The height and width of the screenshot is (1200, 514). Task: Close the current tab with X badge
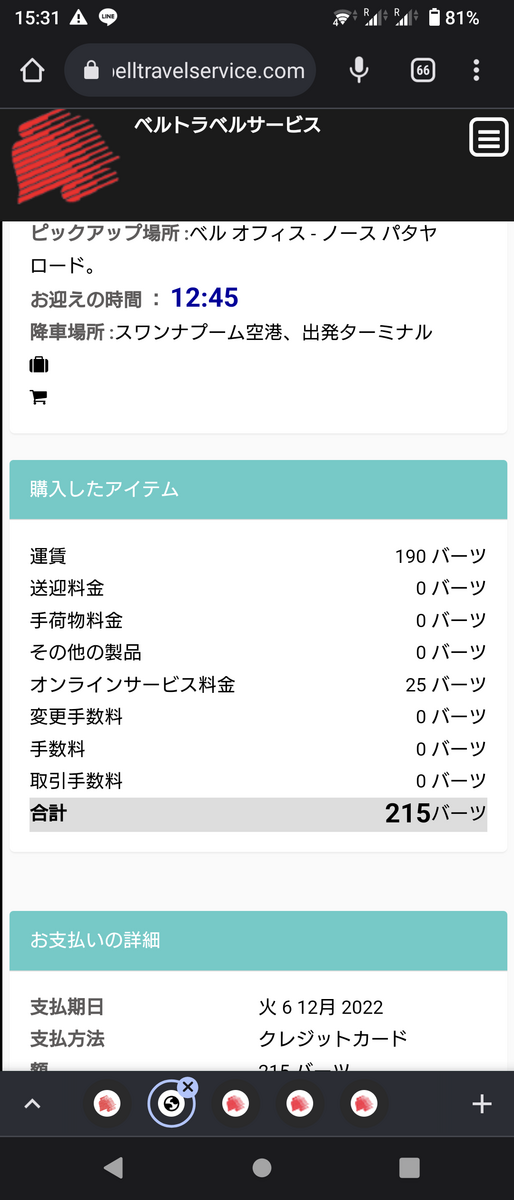point(188,1087)
